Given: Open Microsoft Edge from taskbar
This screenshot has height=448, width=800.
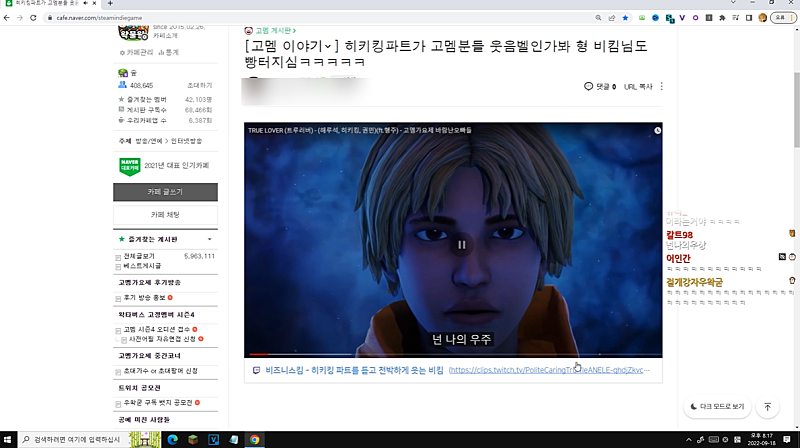Looking at the screenshot, I should pyautogui.click(x=172, y=439).
